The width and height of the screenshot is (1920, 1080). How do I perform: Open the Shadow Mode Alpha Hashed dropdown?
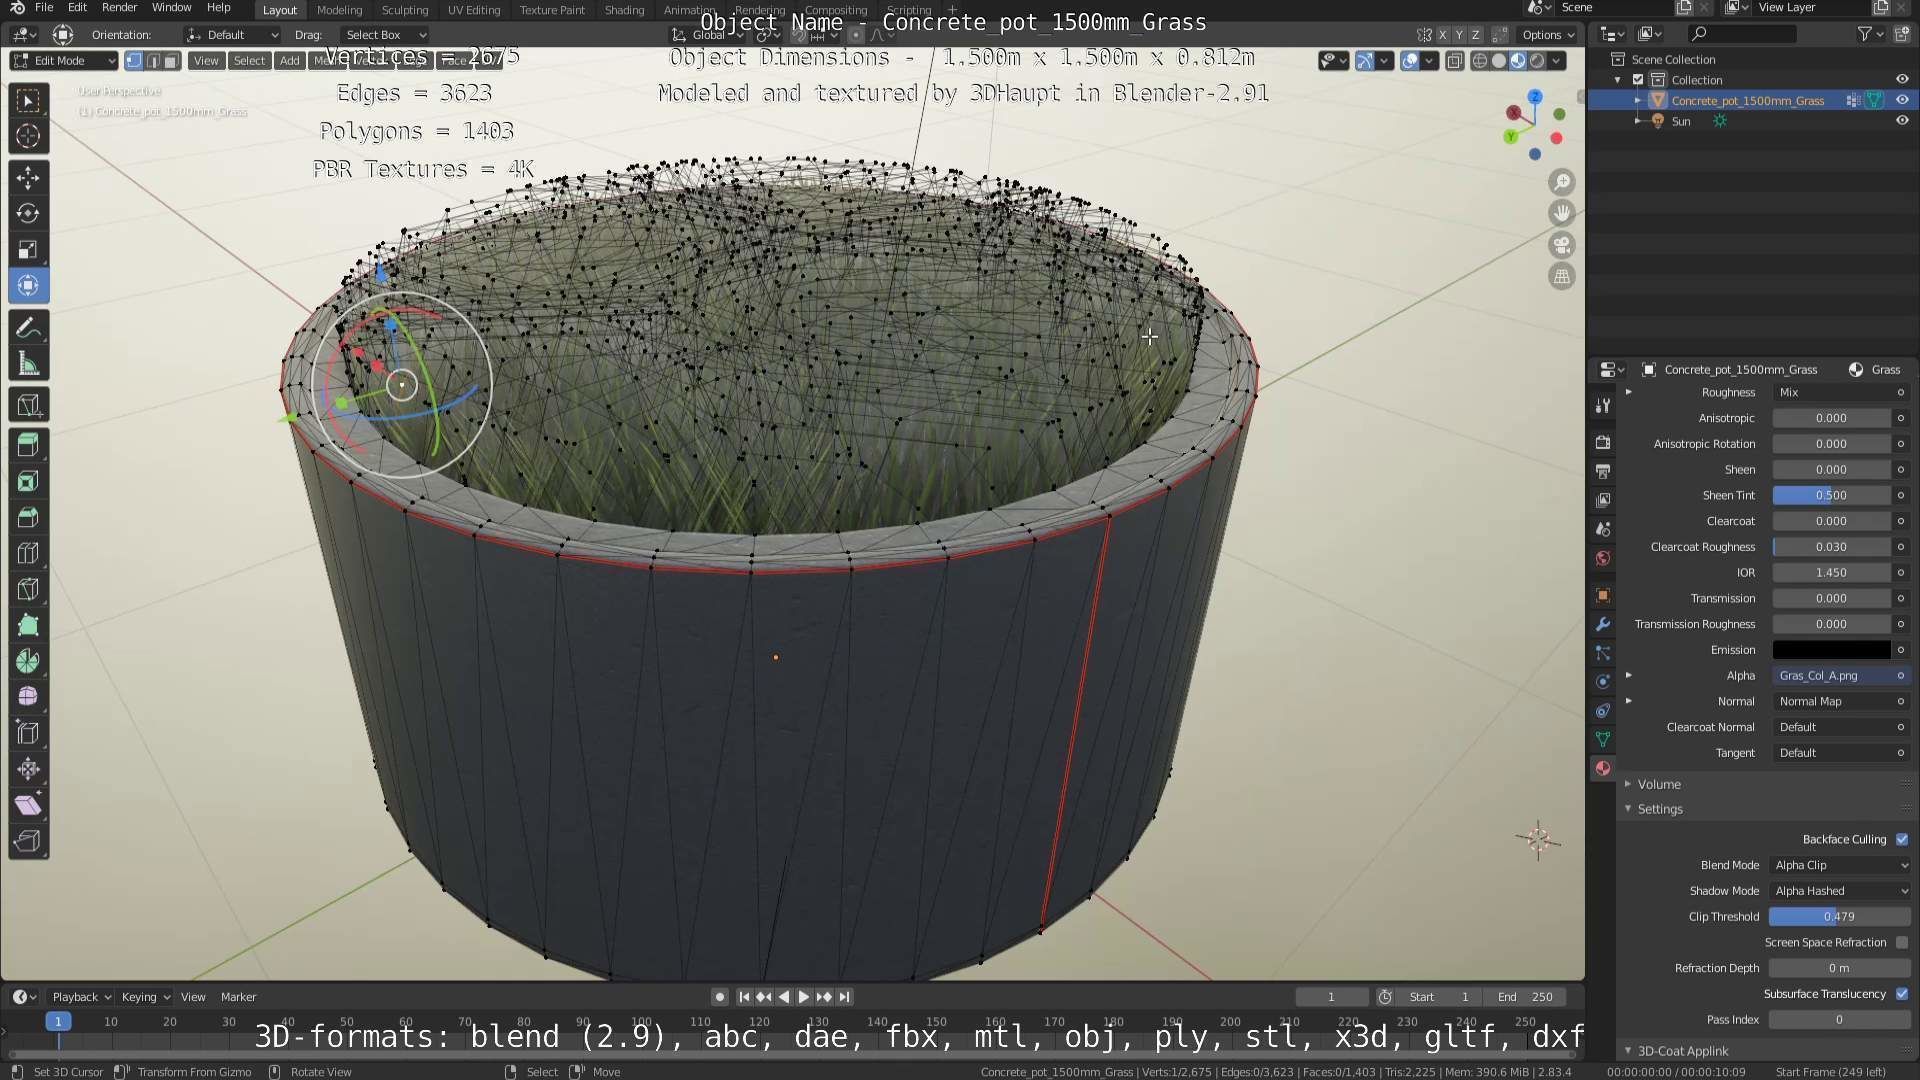[x=1840, y=891]
